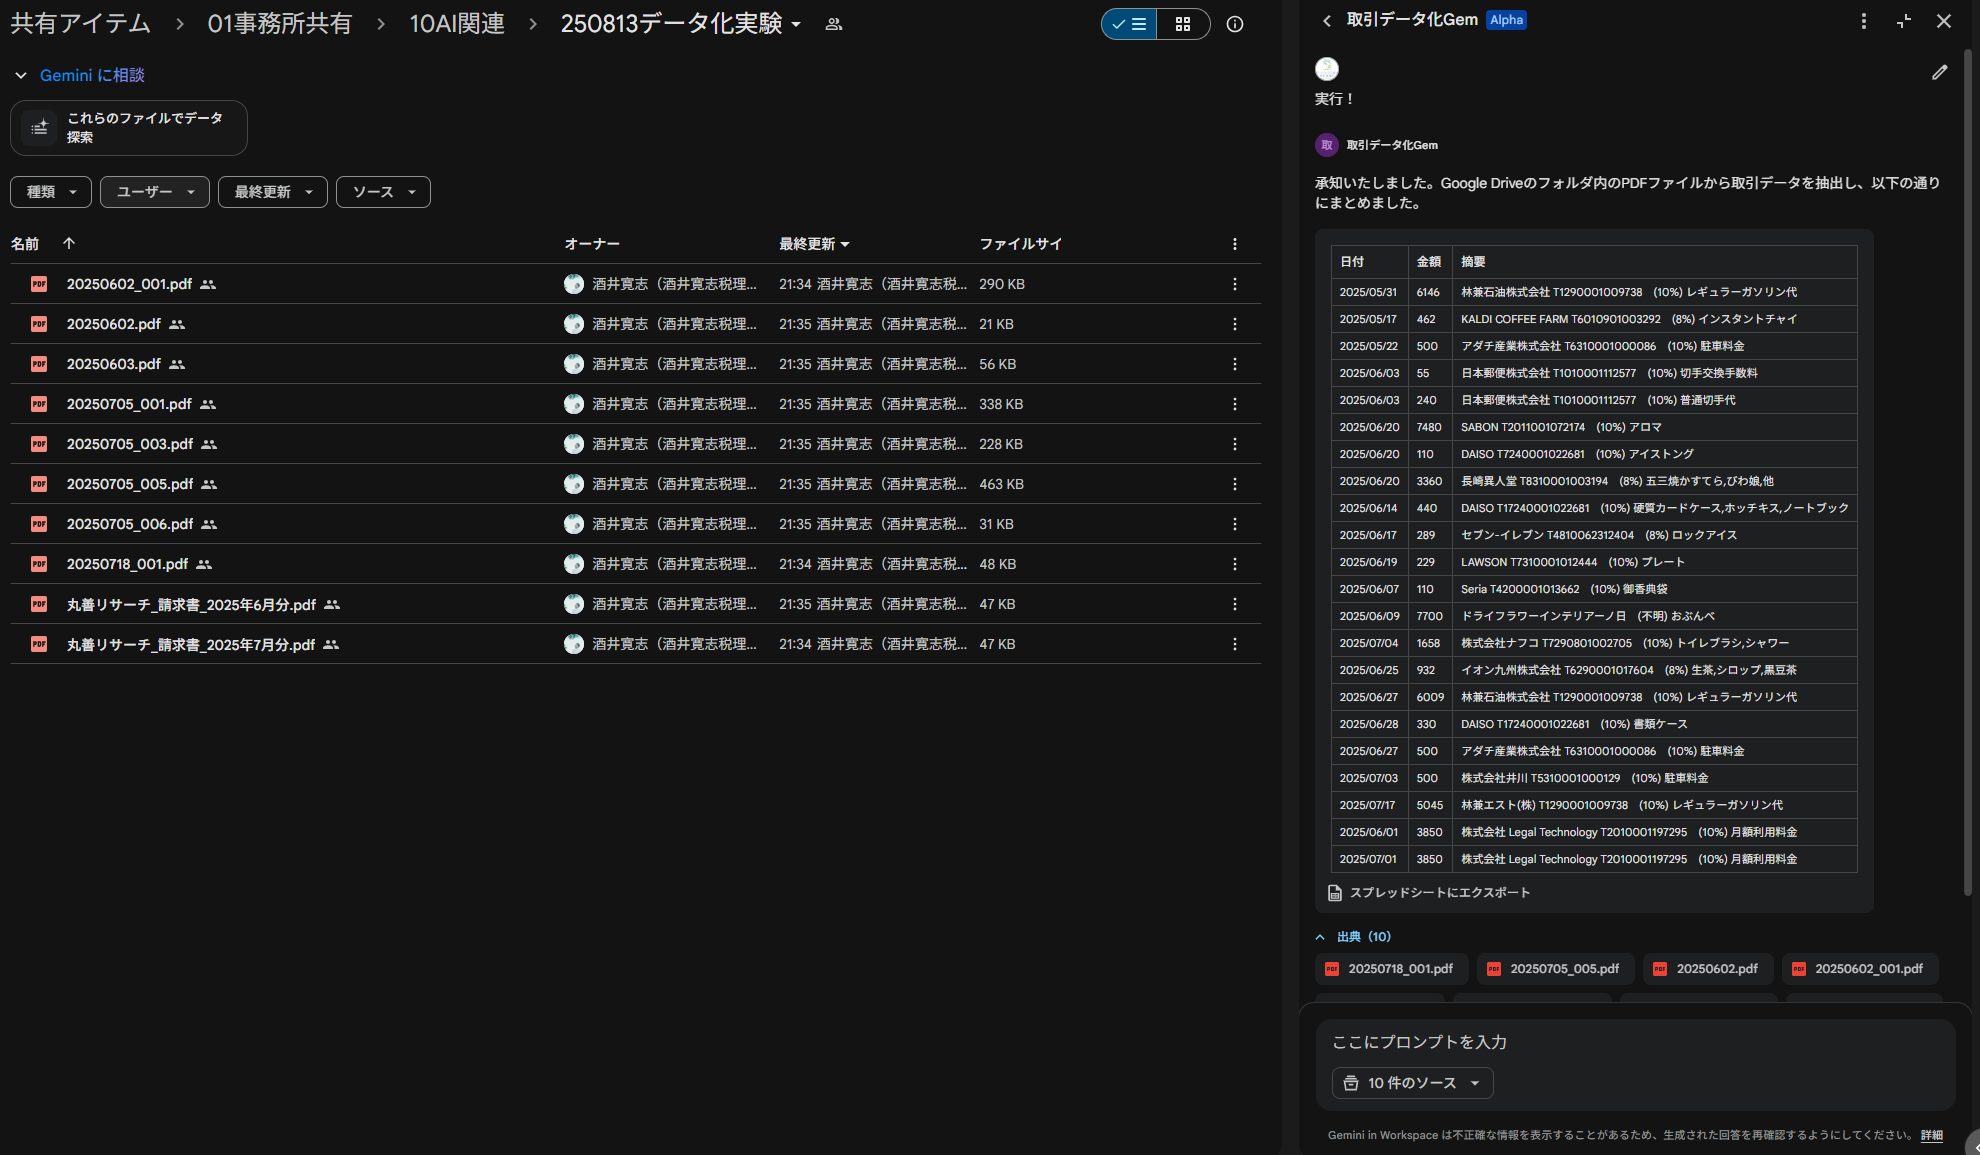The height and width of the screenshot is (1155, 1980).
Task: Open more actions for 20250705_005.pdf
Action: tap(1235, 484)
